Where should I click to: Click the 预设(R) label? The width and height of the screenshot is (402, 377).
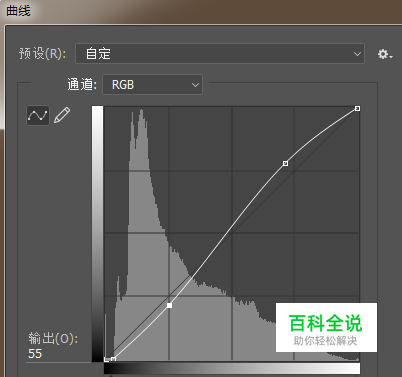click(x=42, y=53)
